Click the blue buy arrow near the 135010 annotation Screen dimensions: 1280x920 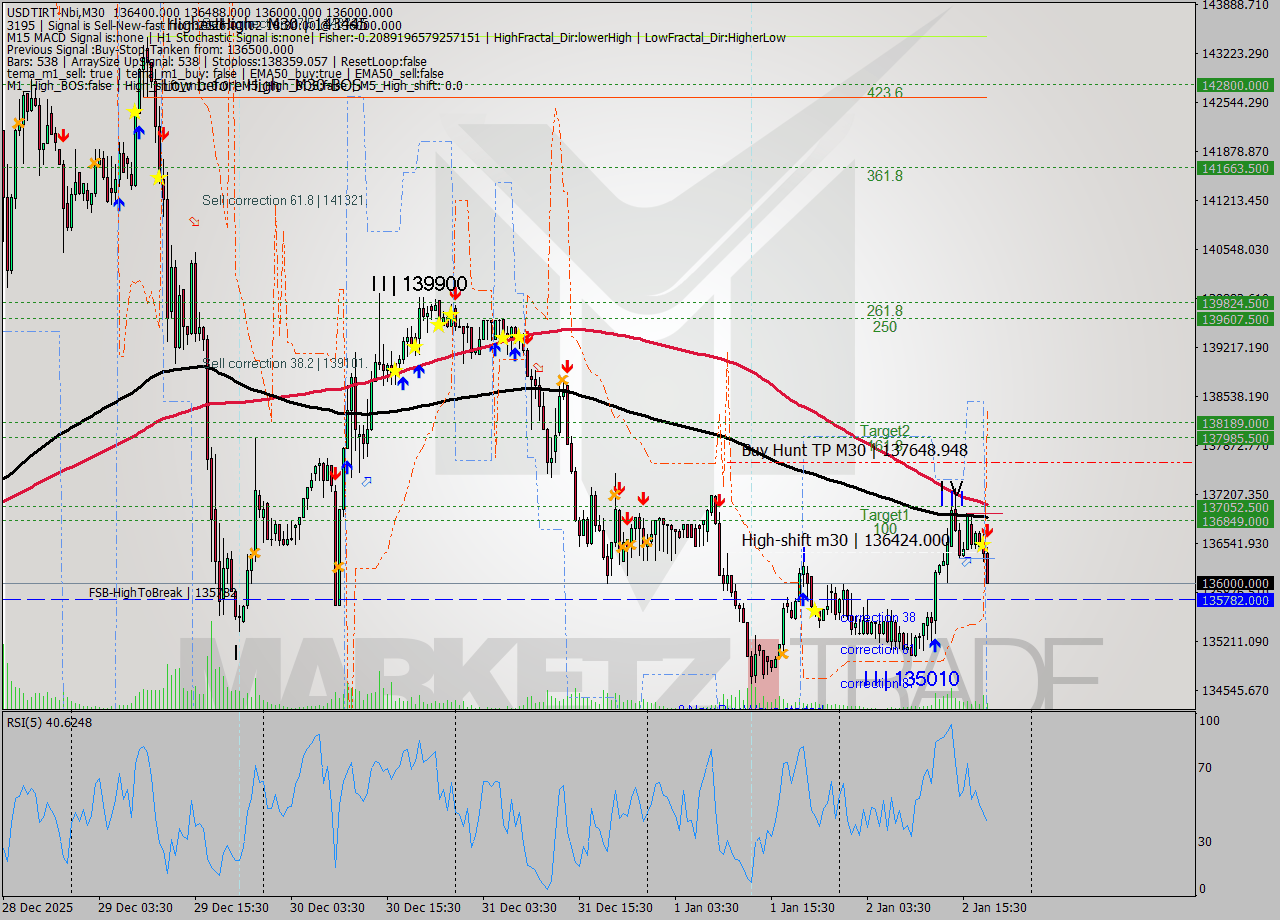[936, 646]
